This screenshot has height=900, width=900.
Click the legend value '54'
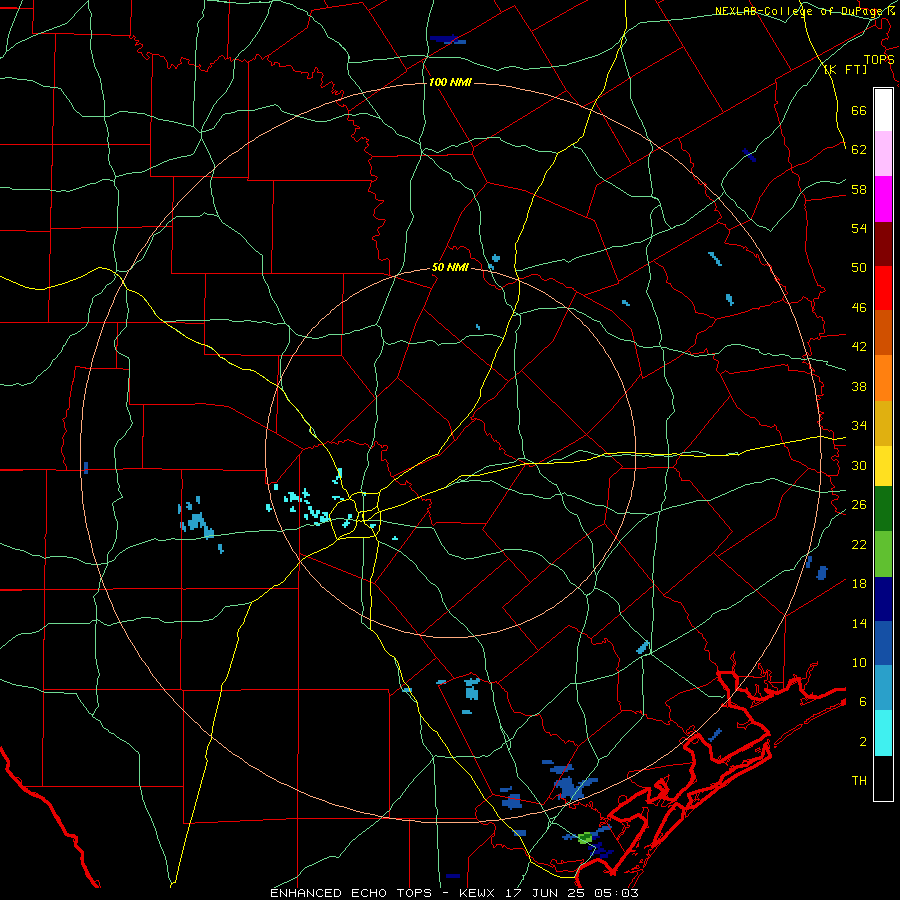click(x=859, y=228)
